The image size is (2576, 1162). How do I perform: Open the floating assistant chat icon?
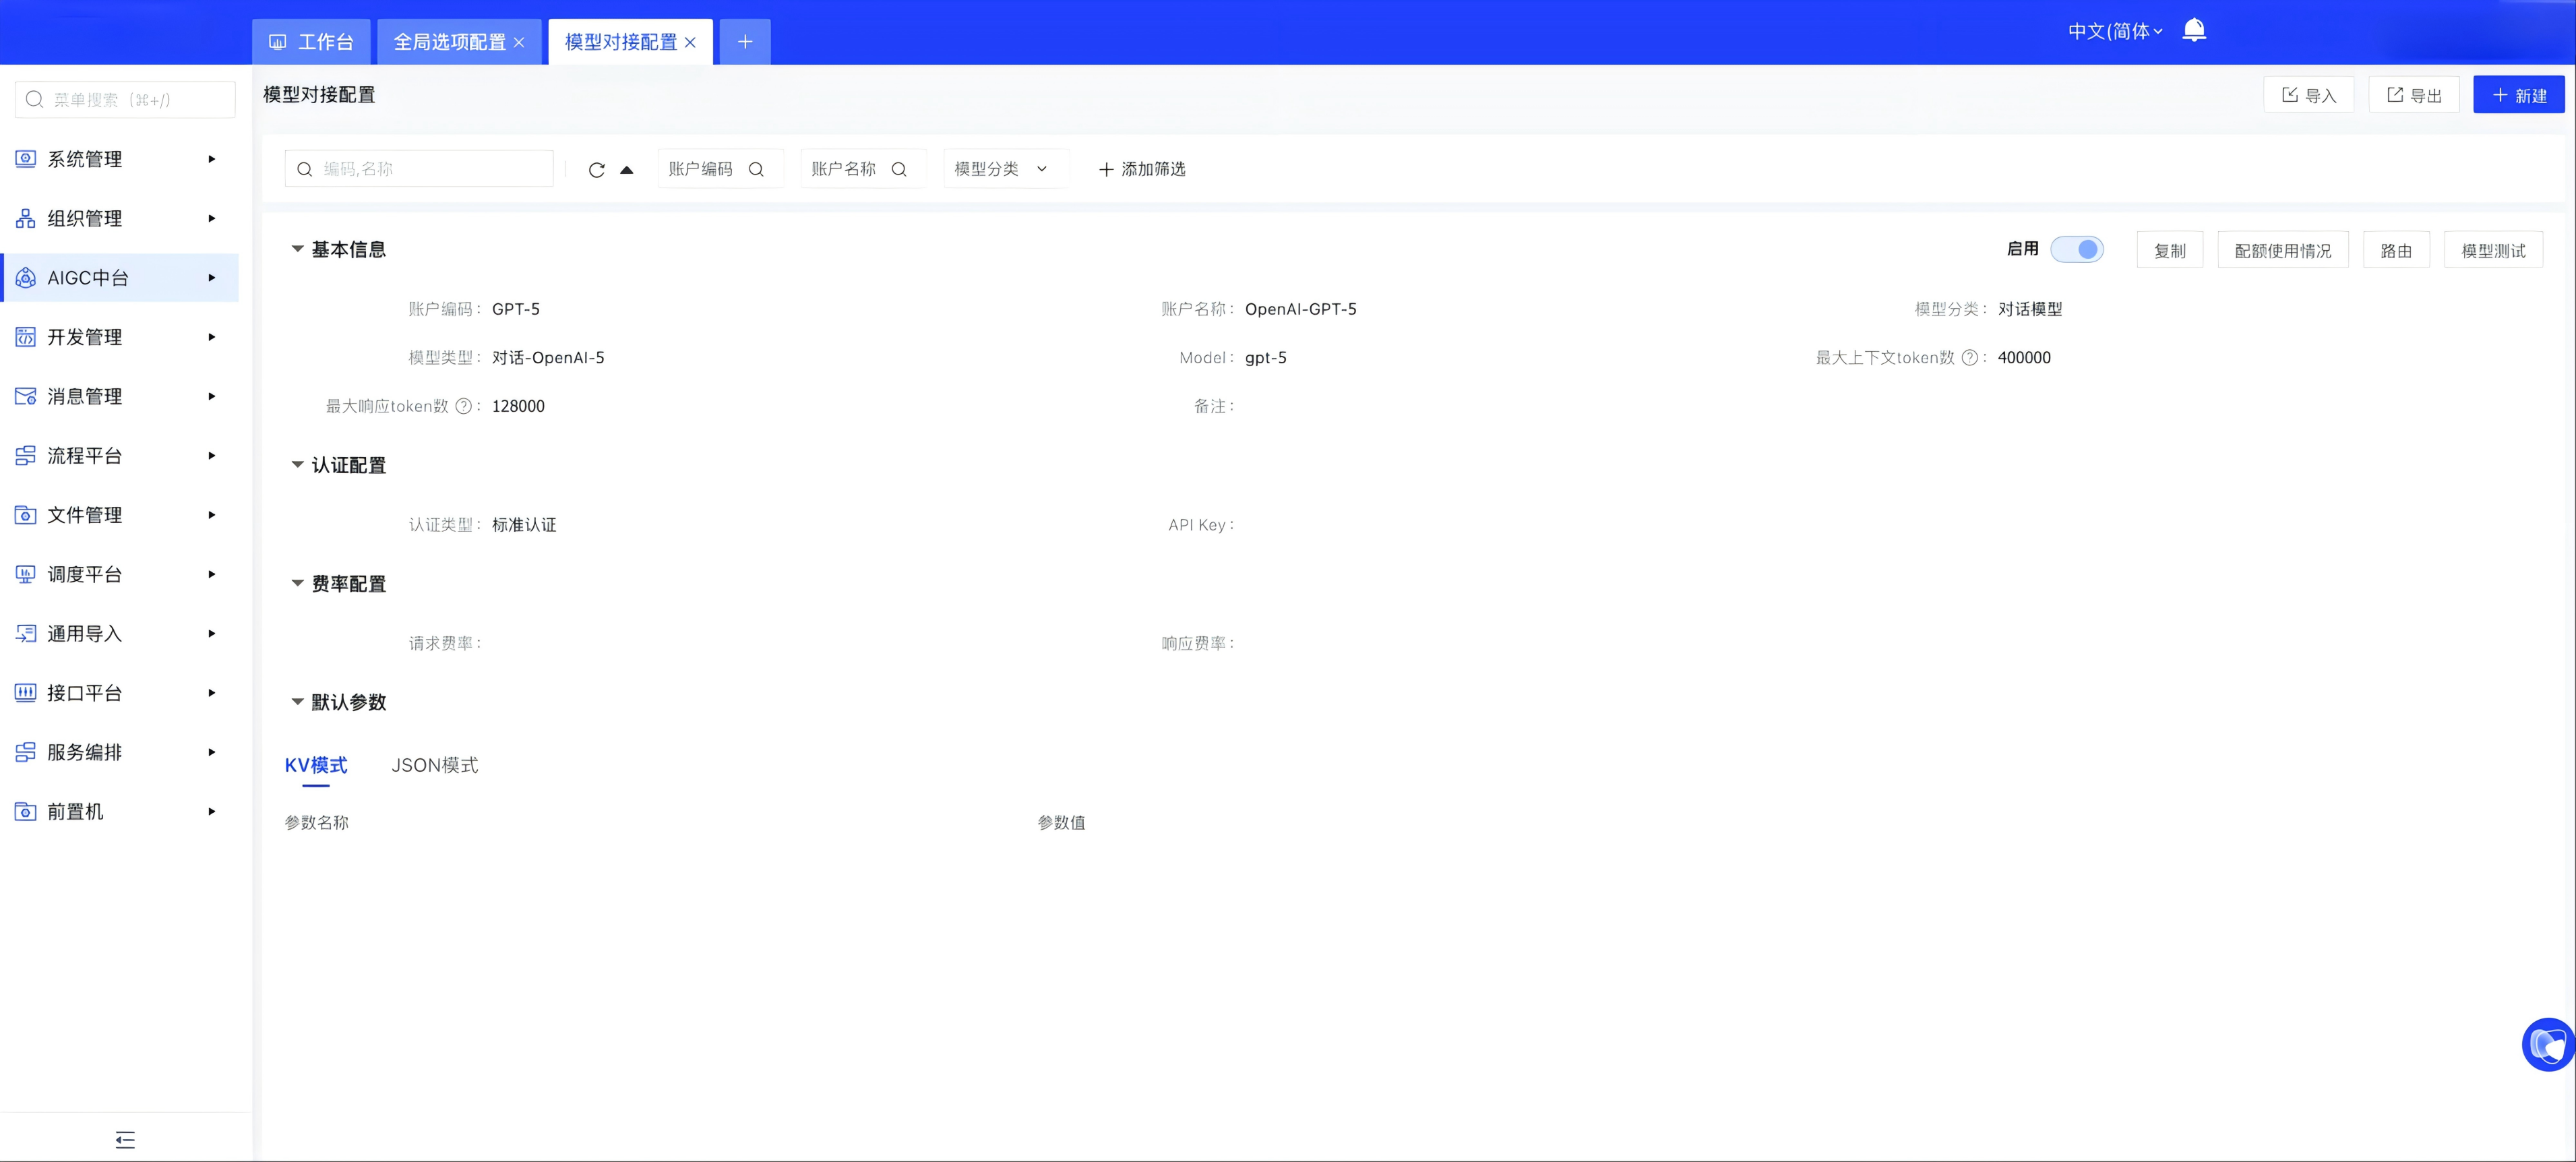point(2547,1045)
